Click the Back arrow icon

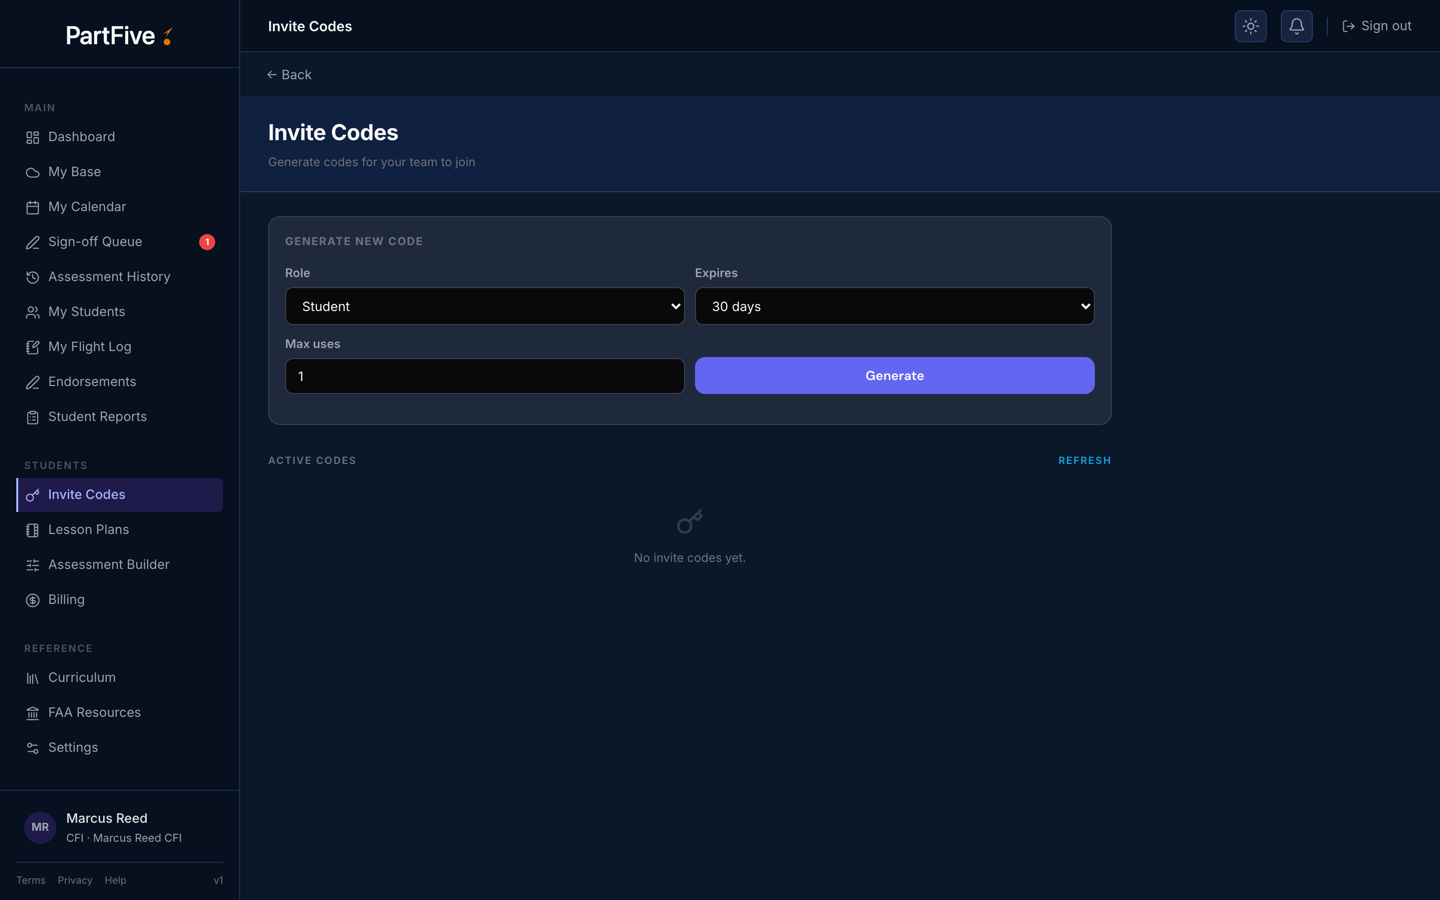[272, 75]
